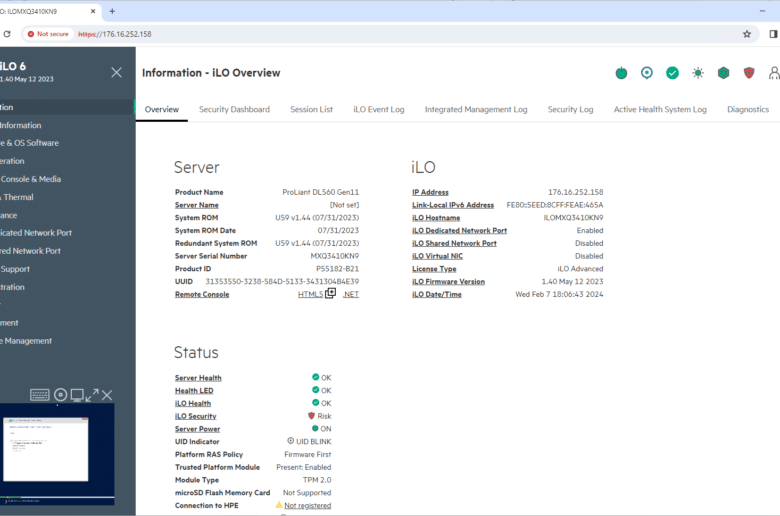Click the iLO Hostname link
The height and width of the screenshot is (516, 780).
pyautogui.click(x=436, y=218)
